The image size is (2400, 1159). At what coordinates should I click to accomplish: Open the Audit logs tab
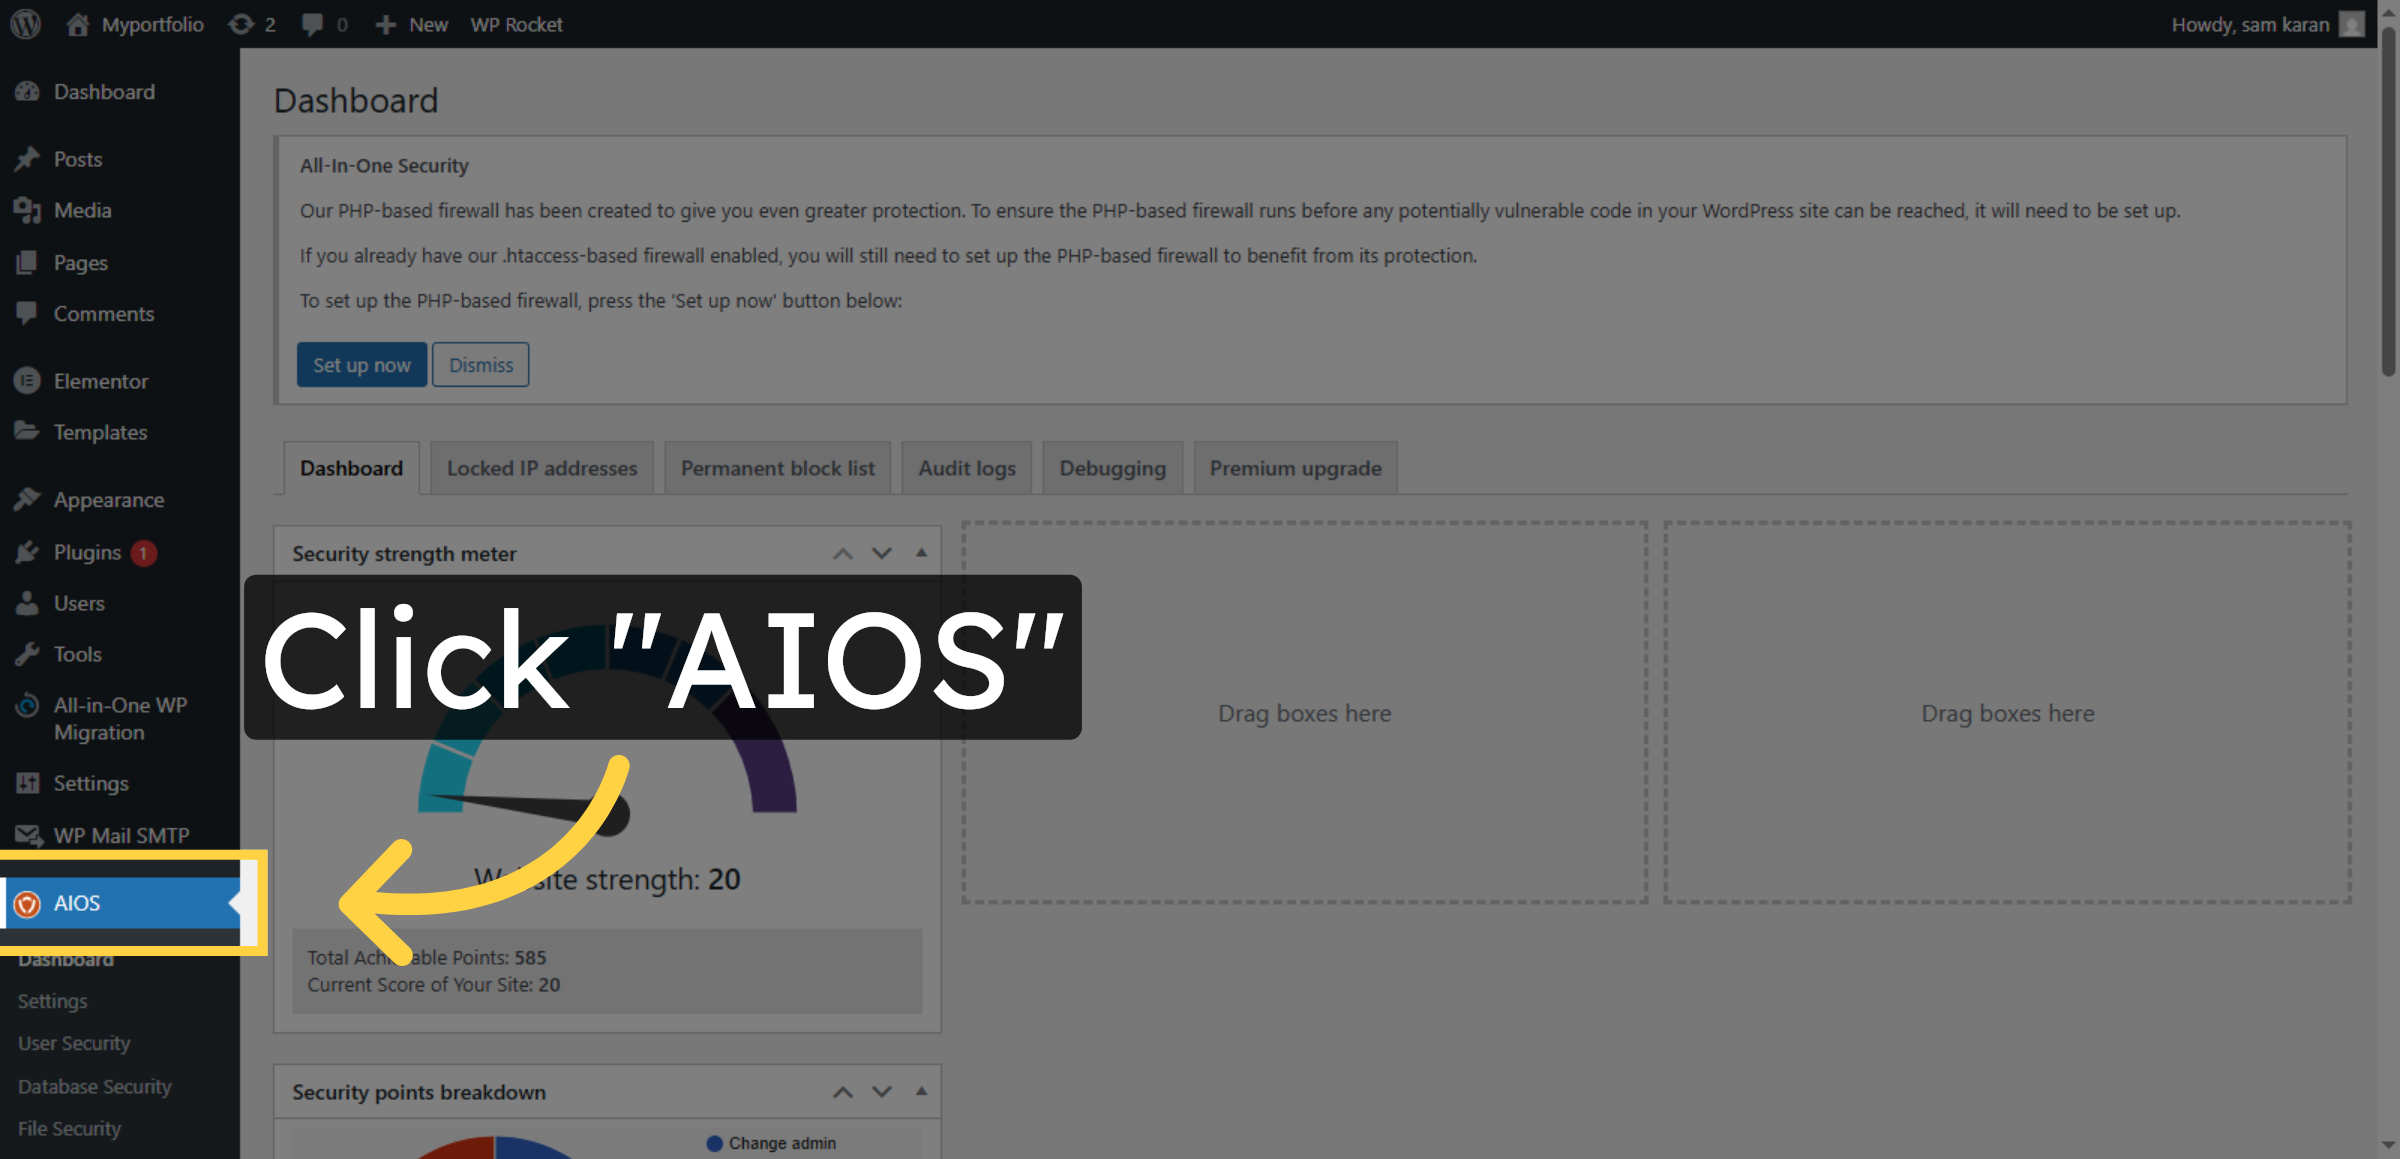(966, 467)
